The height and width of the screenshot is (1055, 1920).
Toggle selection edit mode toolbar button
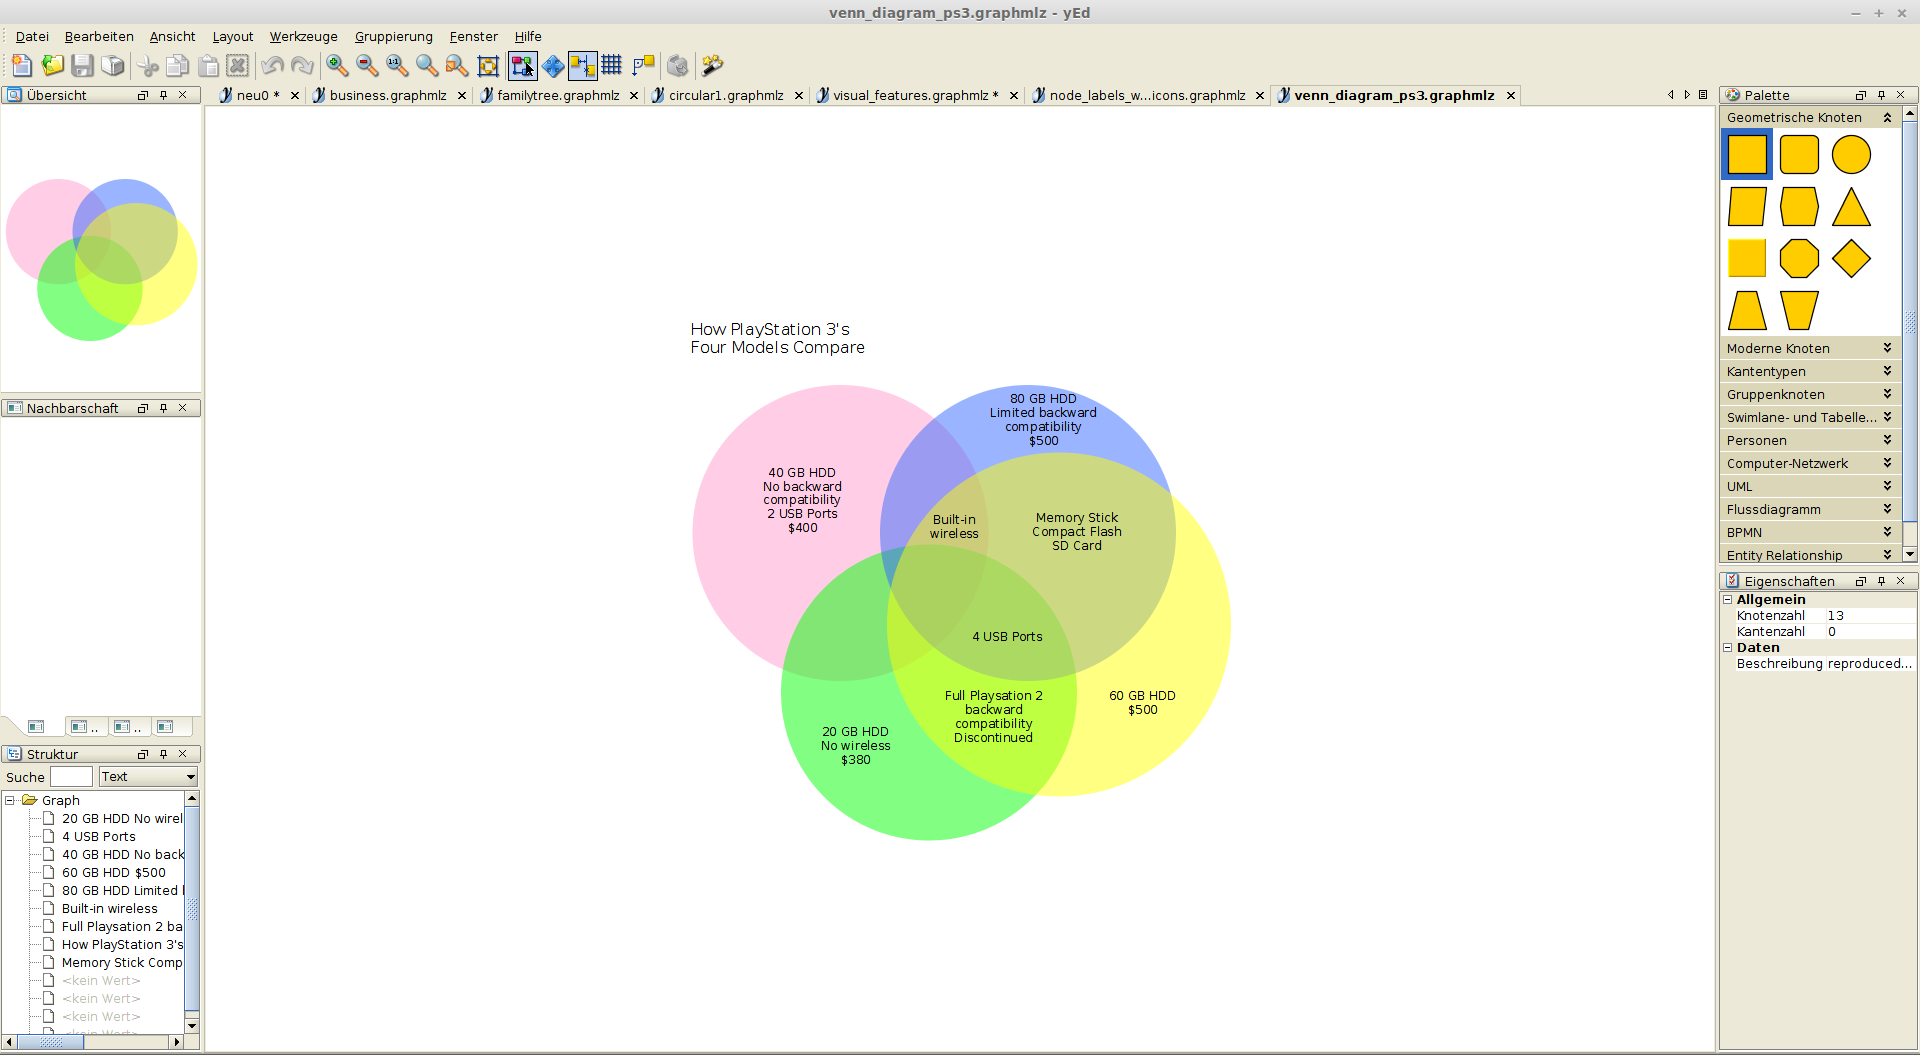point(523,66)
